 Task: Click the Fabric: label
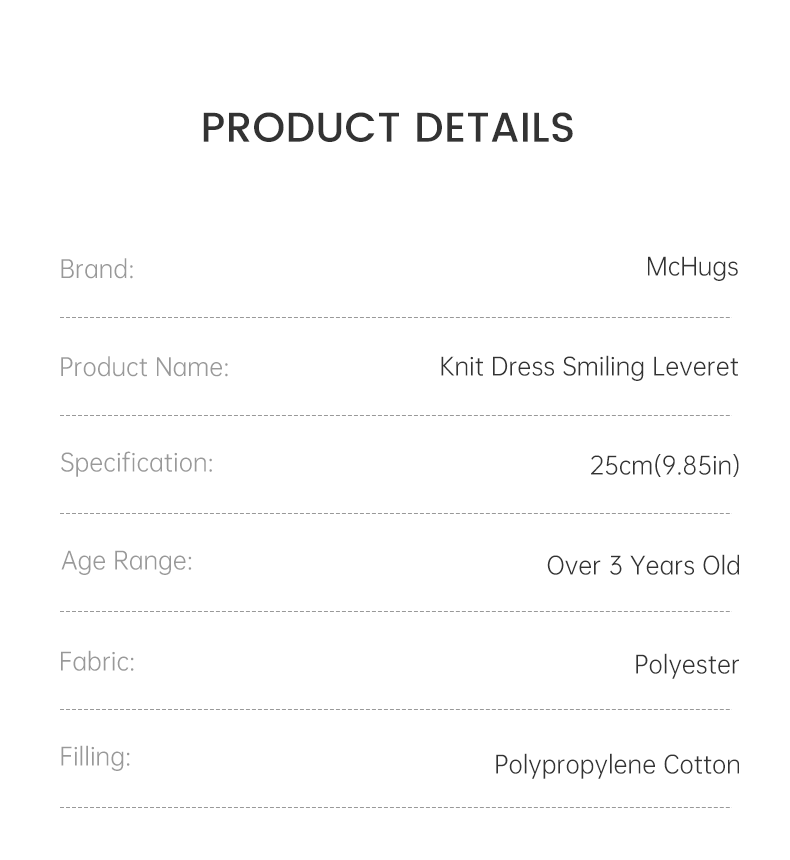[x=97, y=661]
